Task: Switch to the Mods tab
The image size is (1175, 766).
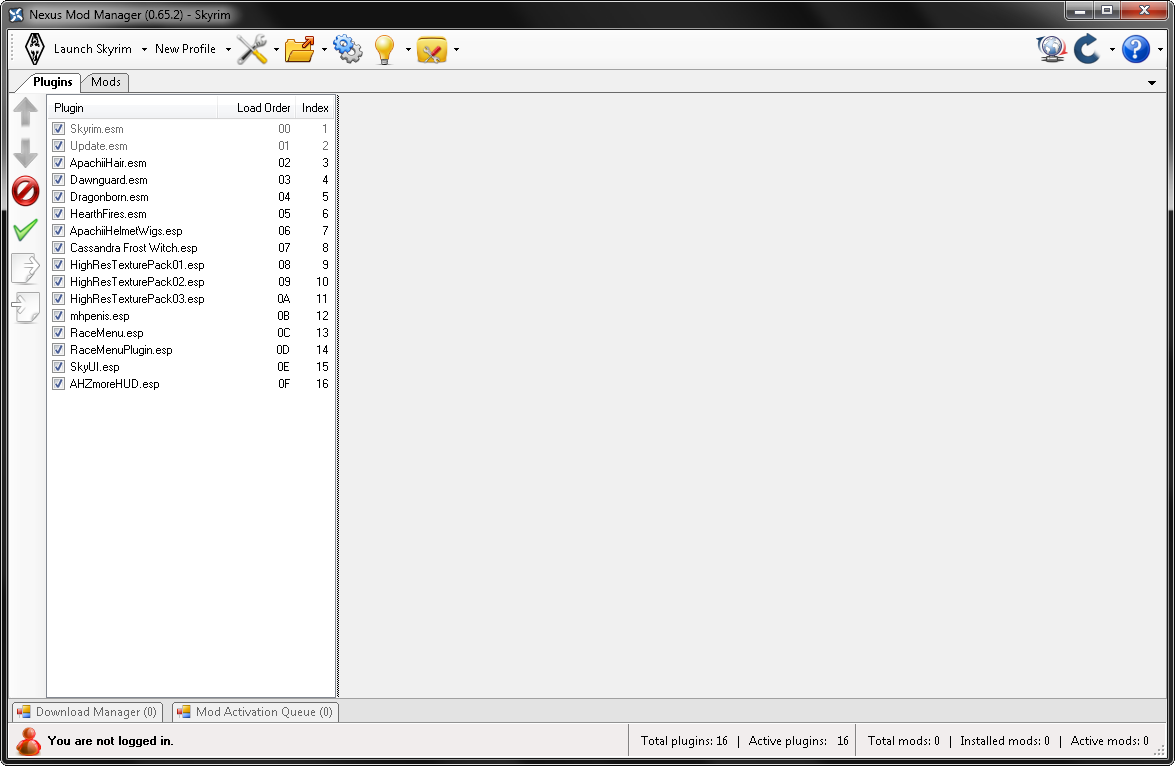Action: coord(106,82)
